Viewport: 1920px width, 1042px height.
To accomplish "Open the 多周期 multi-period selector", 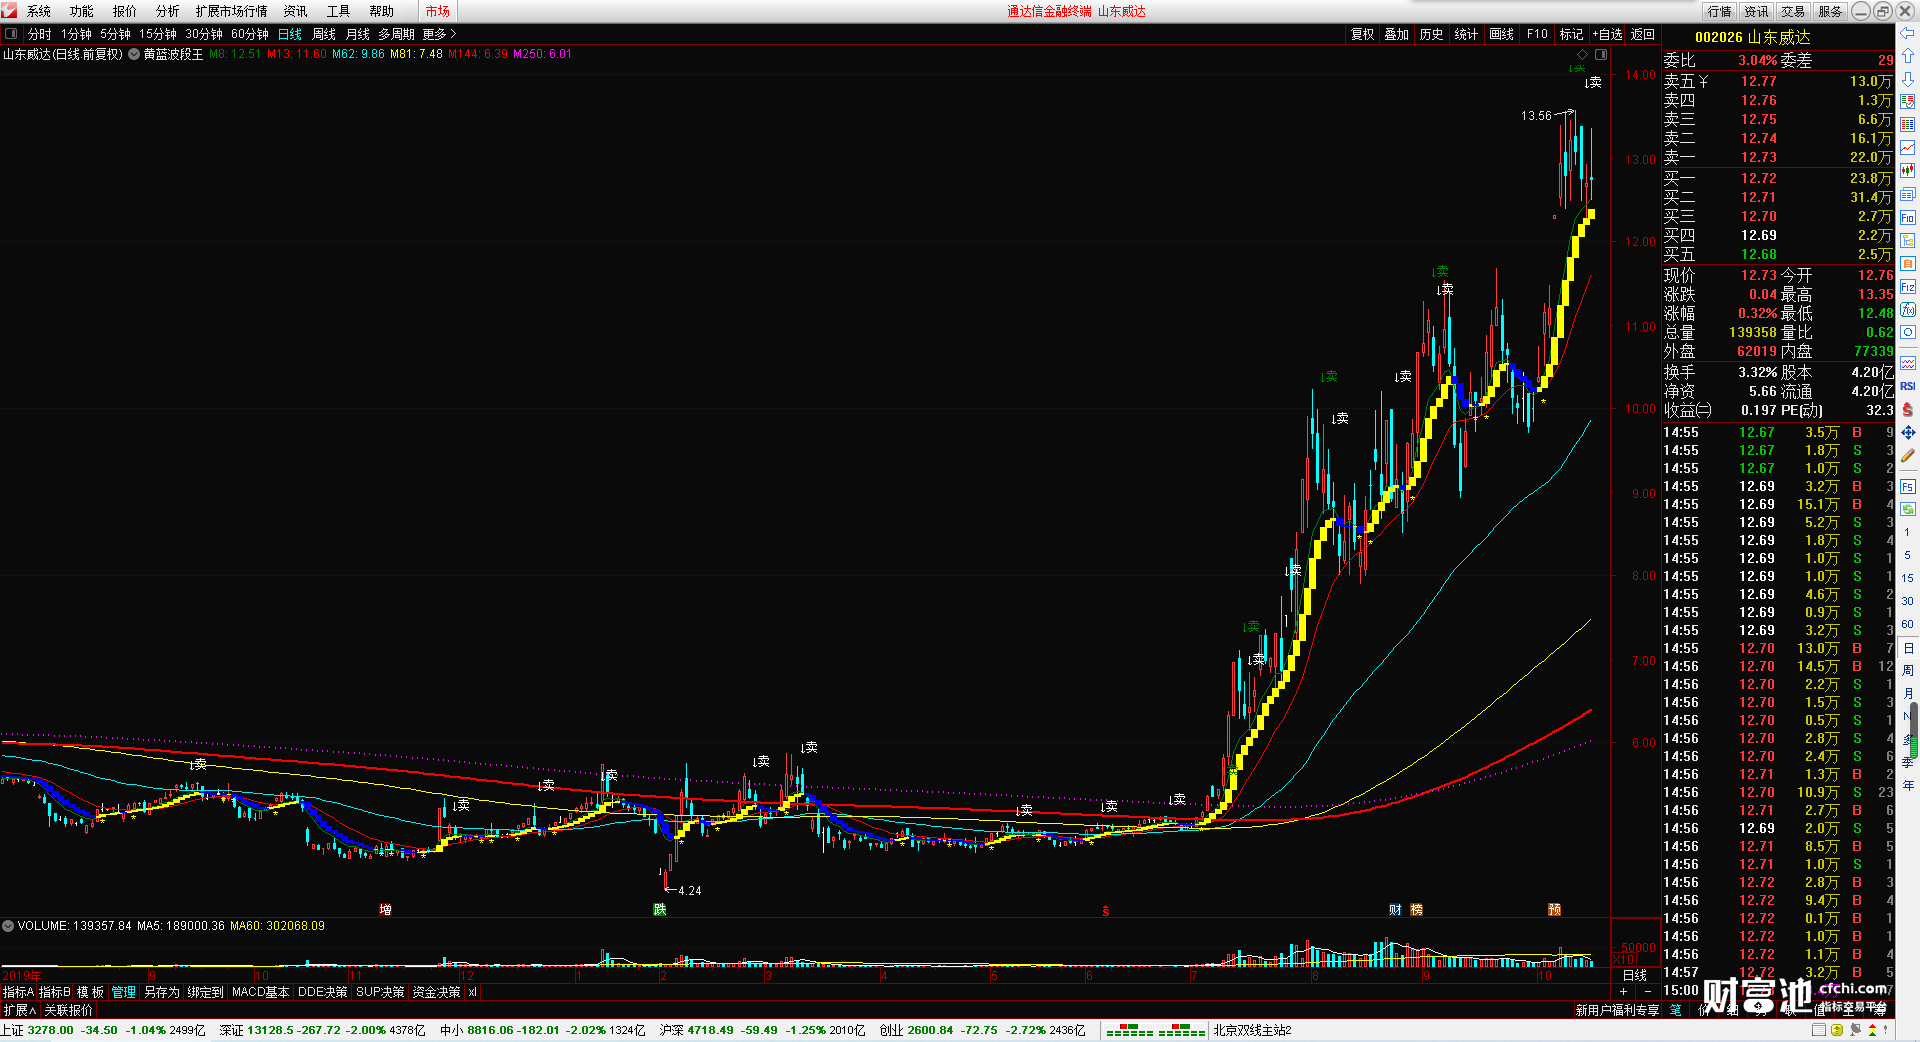I will point(396,34).
